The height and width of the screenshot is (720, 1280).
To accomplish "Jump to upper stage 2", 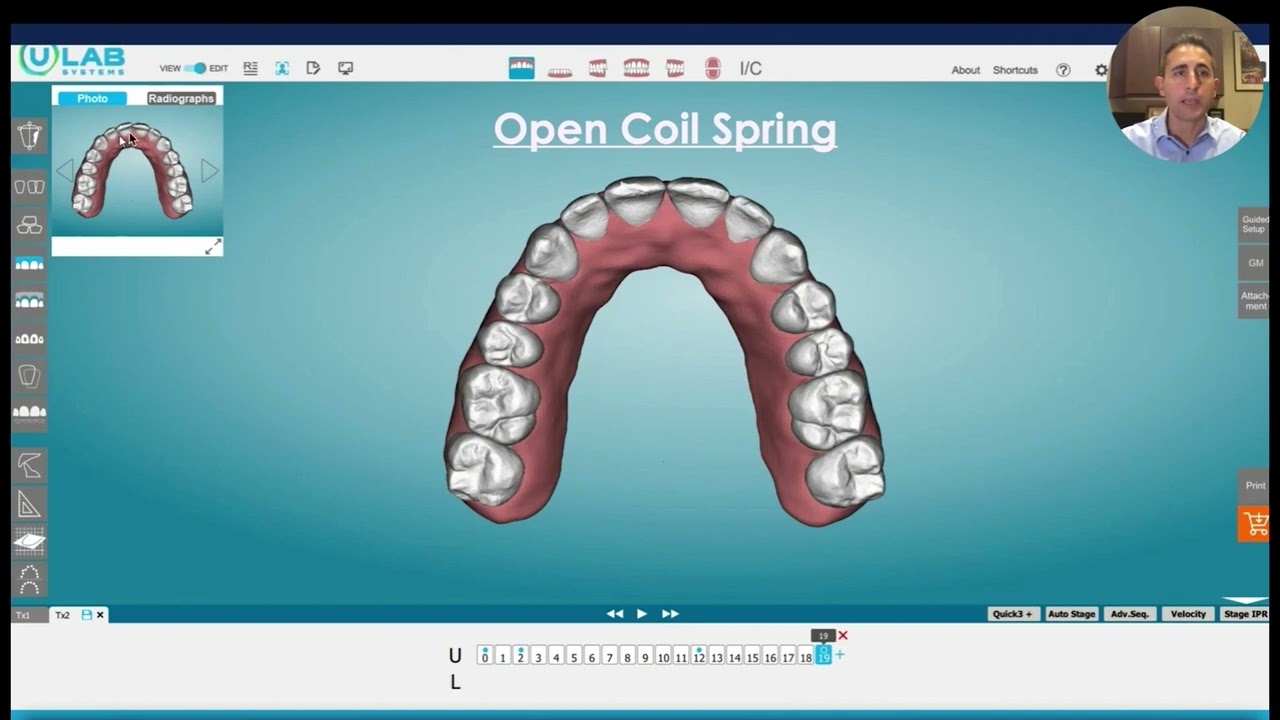I will coord(520,656).
